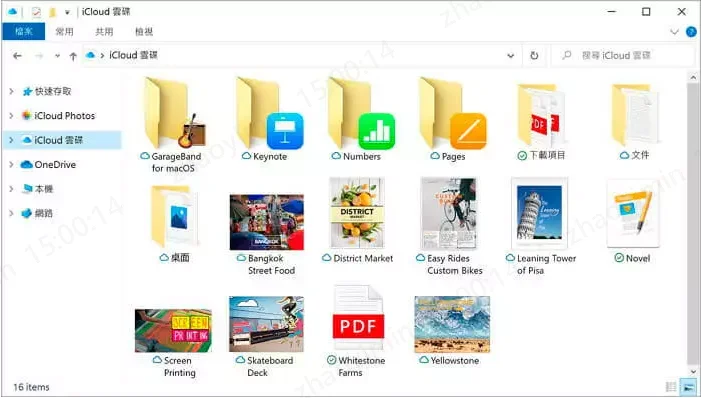701x398 pixels.
Task: Open the 桌面 desktop folder
Action: point(175,216)
